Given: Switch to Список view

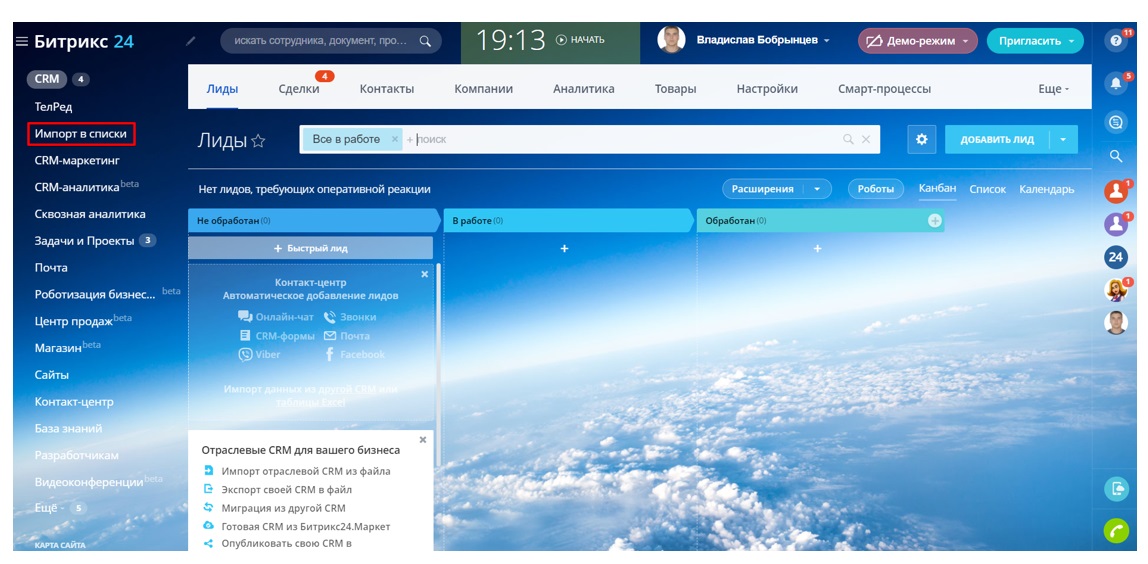Looking at the screenshot, I should 988,189.
